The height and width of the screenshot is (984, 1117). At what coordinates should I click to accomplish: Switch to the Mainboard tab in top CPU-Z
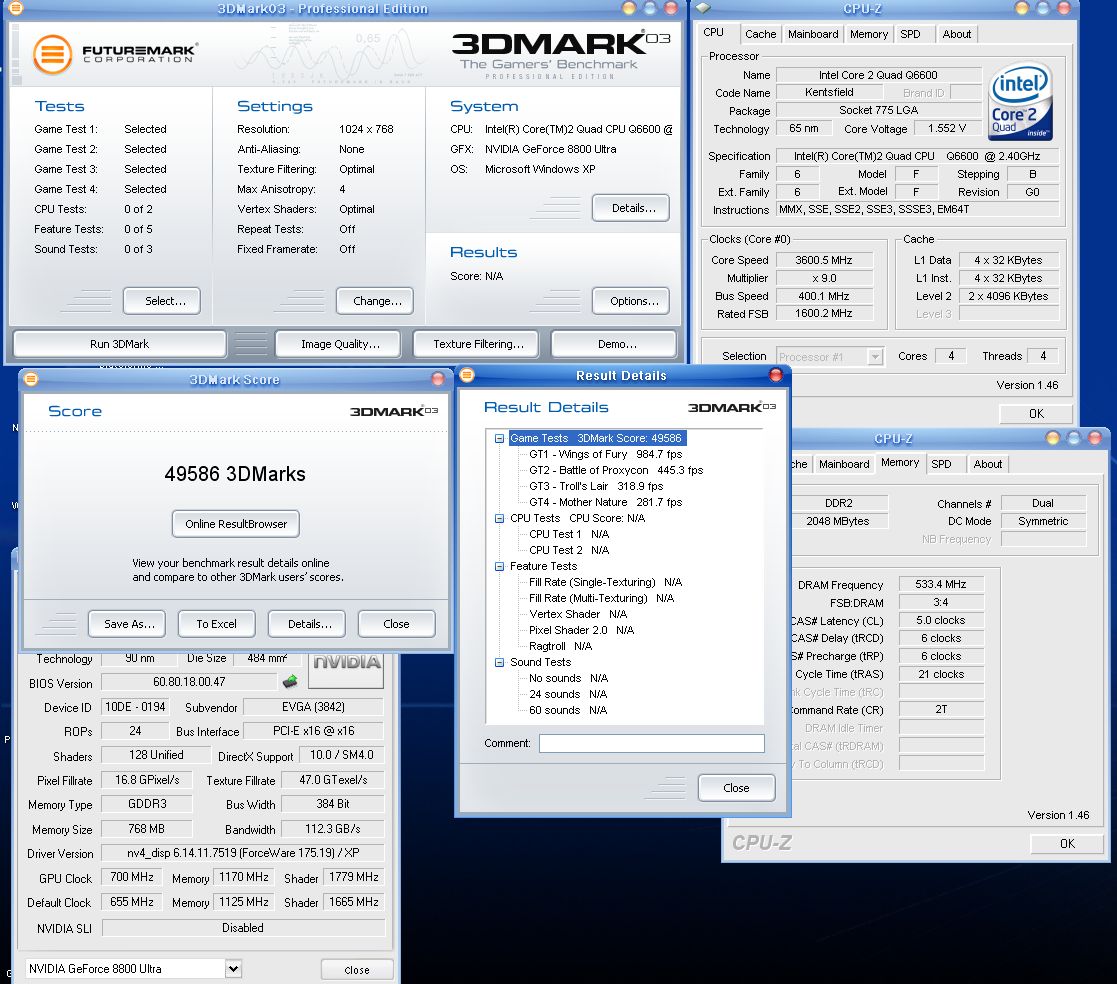click(x=813, y=34)
